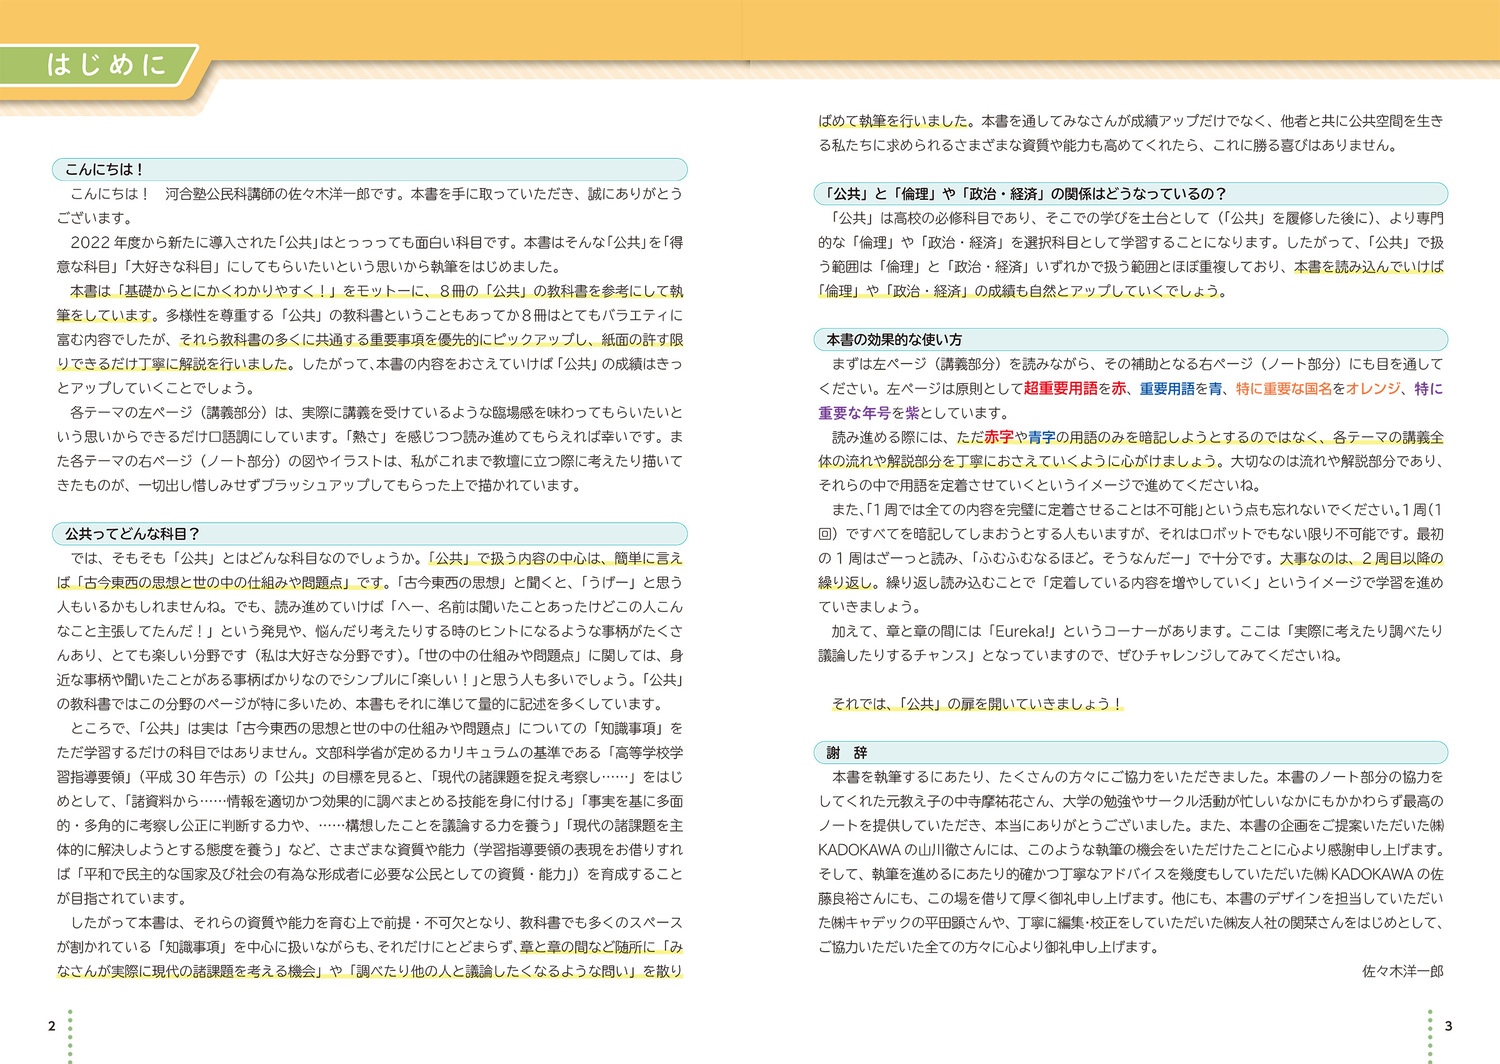Viewport: 1500px width, 1064px height.
Task: Click the text ㈱友人社の関栞さんをはじめとして
Action: coord(1332,923)
